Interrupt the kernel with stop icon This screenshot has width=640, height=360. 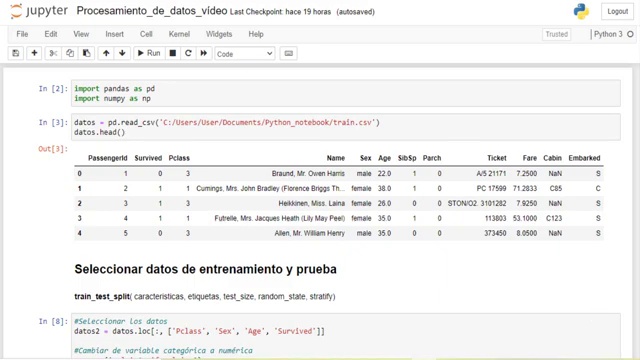click(x=173, y=53)
